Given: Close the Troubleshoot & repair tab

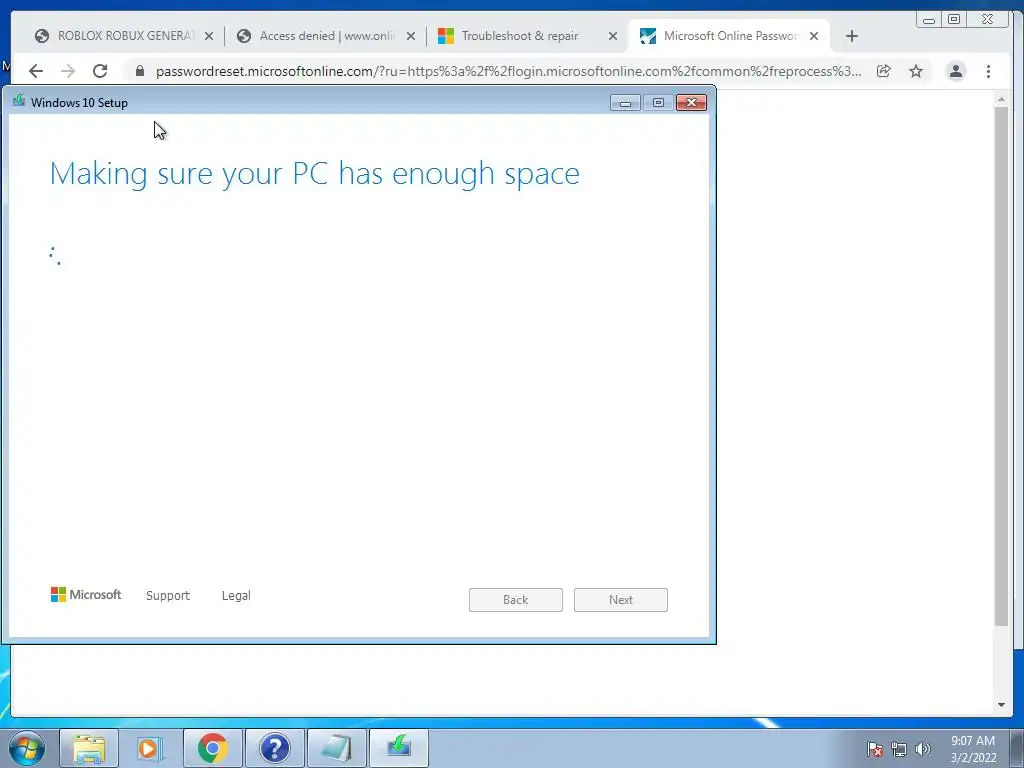Looking at the screenshot, I should (x=613, y=37).
